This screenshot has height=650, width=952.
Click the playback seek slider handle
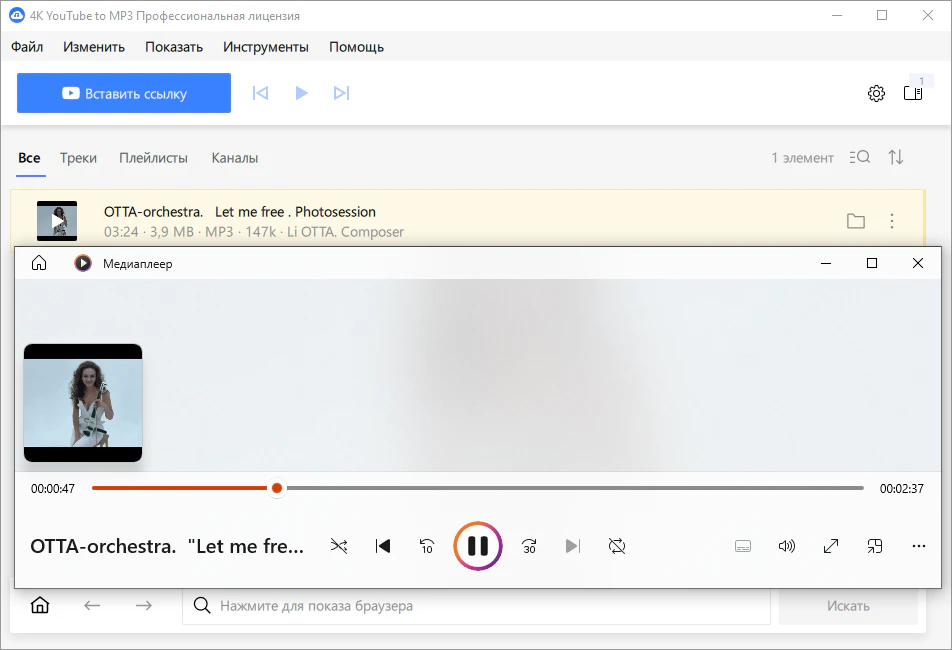point(277,488)
